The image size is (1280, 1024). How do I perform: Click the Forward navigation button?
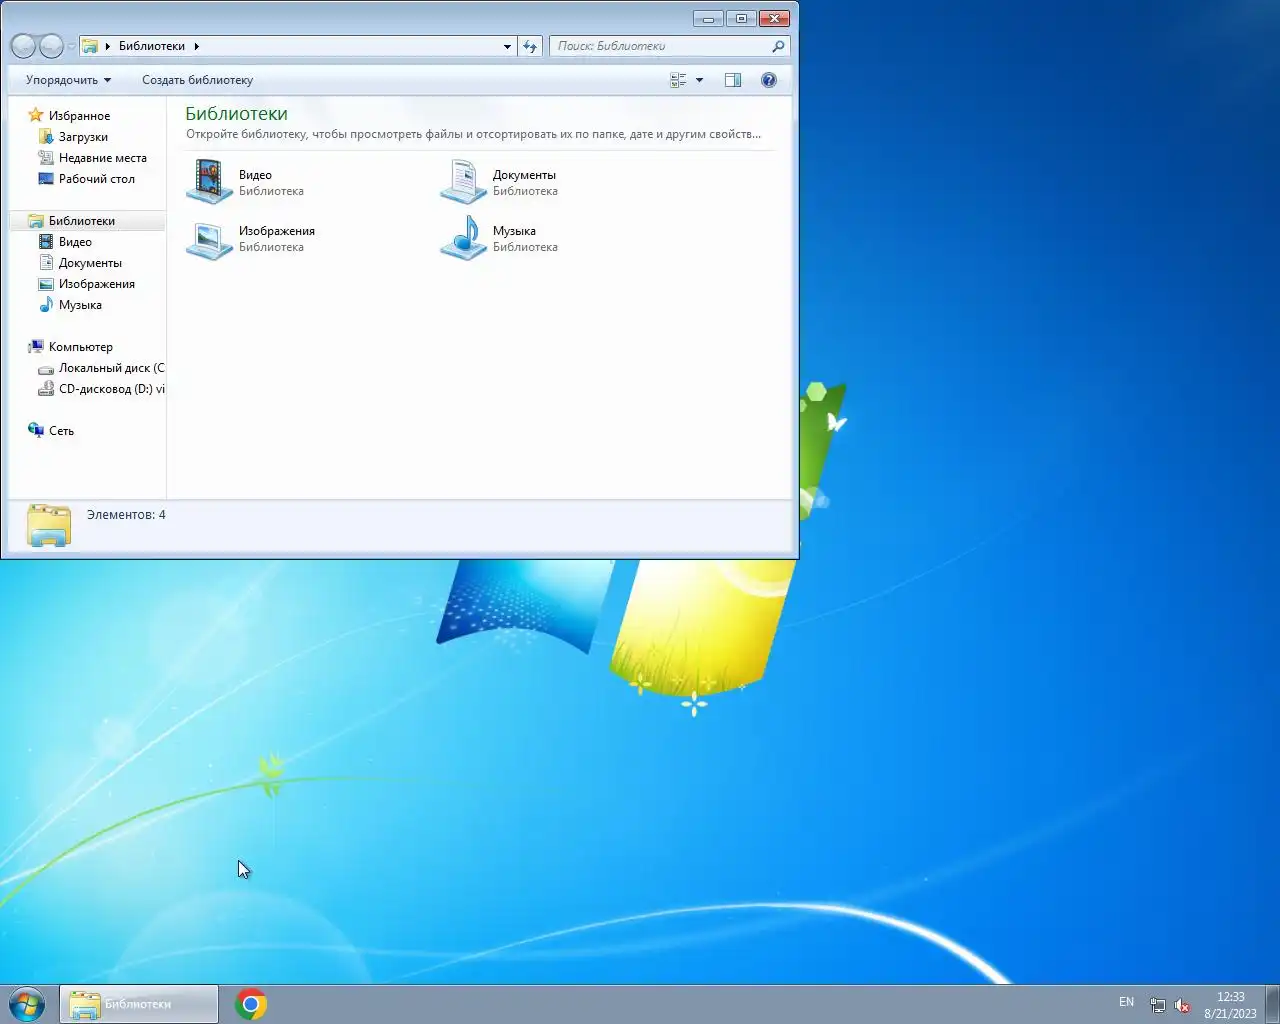pyautogui.click(x=51, y=46)
